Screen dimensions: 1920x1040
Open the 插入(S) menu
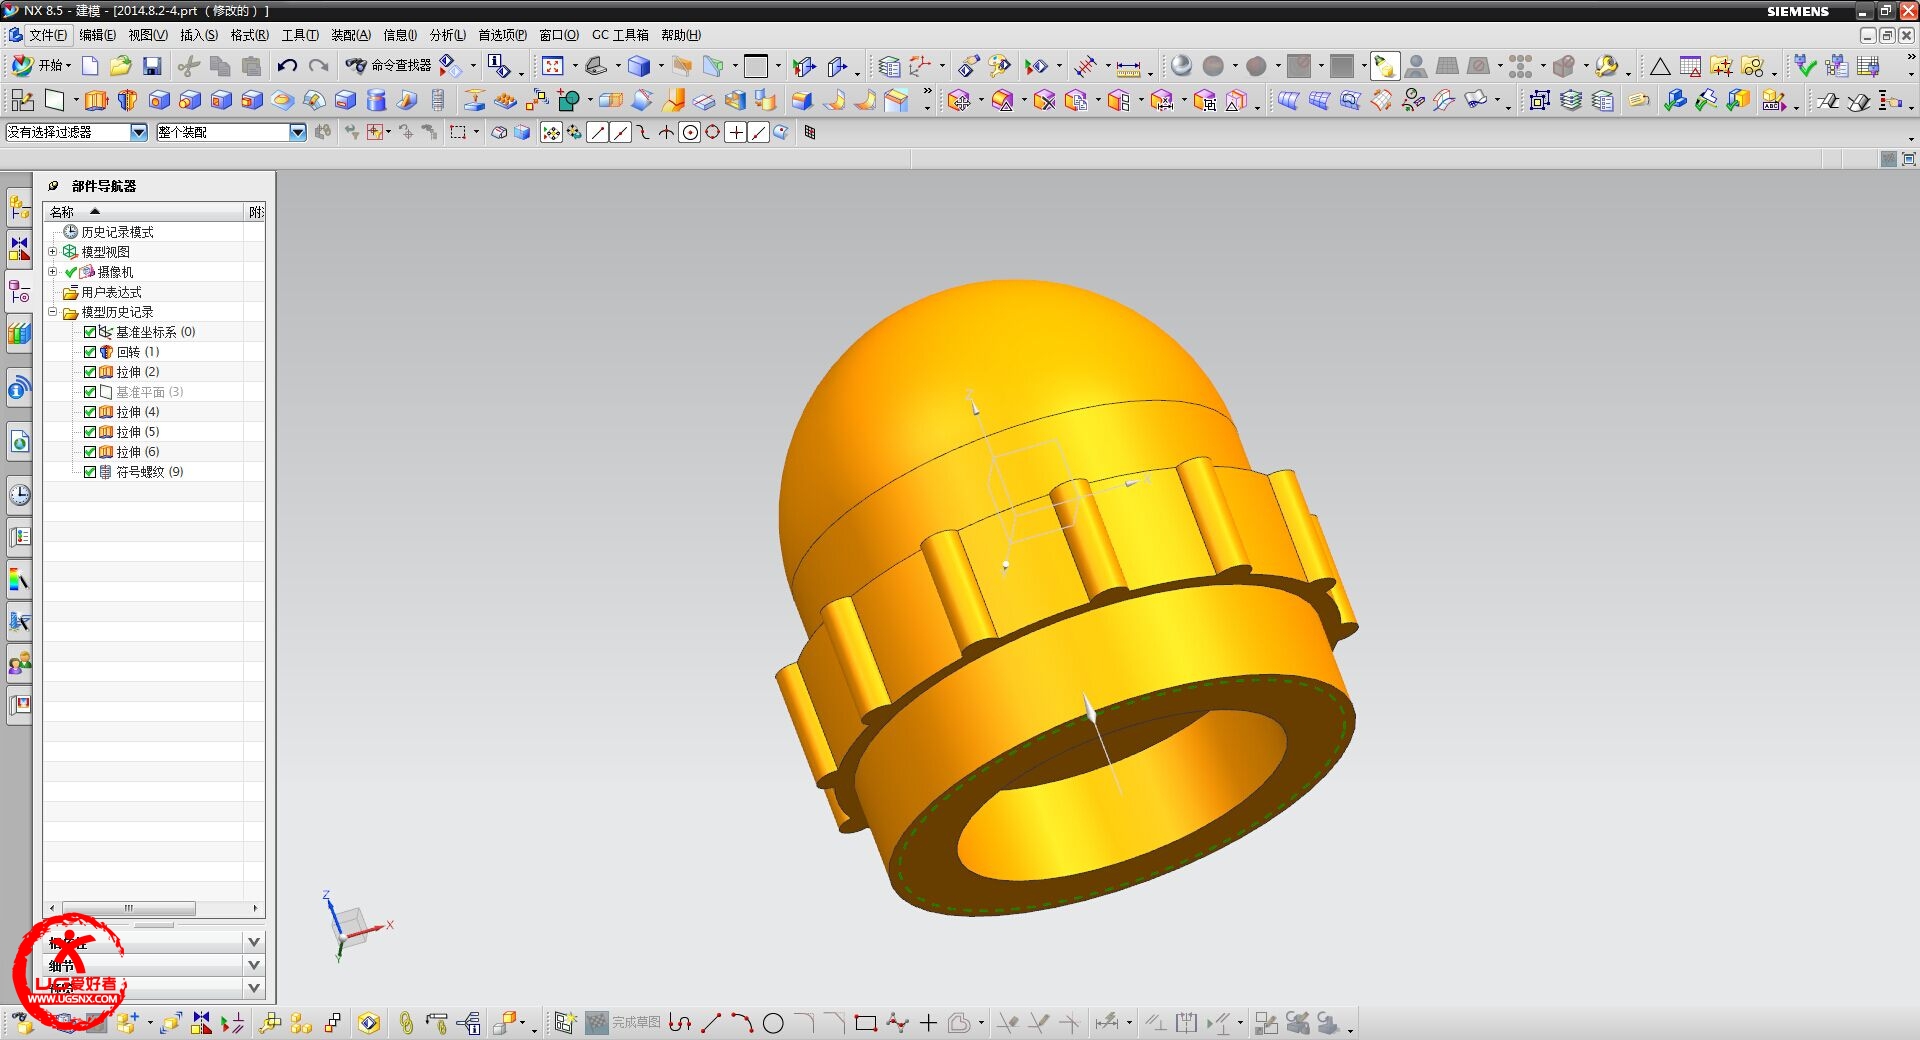click(198, 35)
